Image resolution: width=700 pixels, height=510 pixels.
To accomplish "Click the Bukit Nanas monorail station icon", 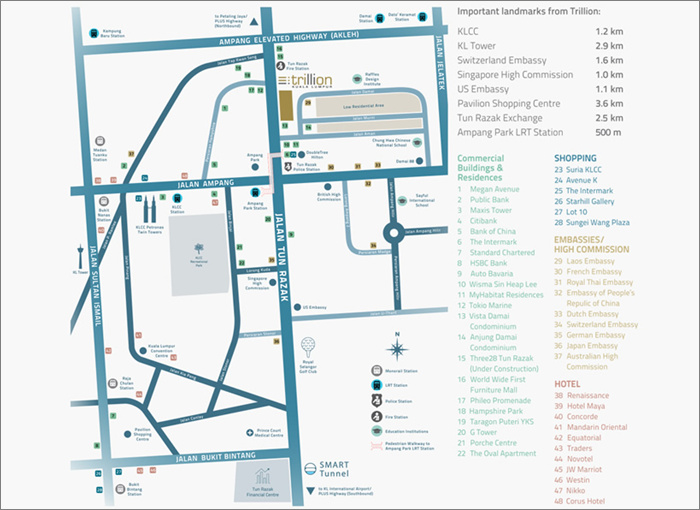I will [x=104, y=201].
